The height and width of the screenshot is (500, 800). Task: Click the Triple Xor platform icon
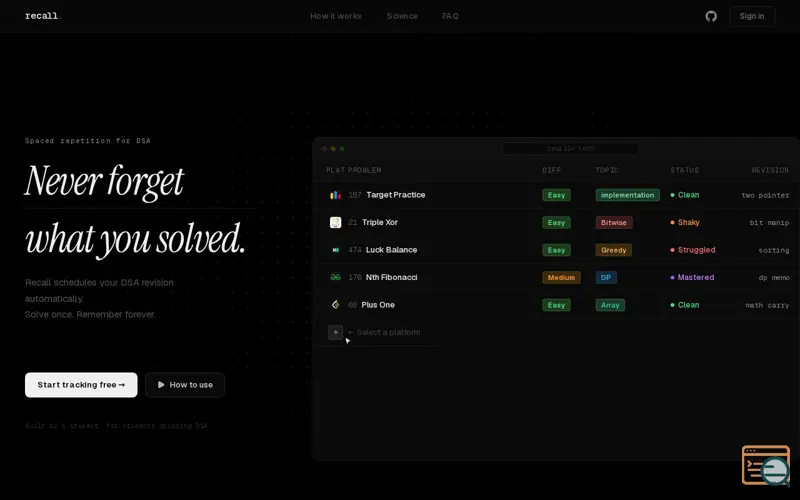click(x=335, y=222)
